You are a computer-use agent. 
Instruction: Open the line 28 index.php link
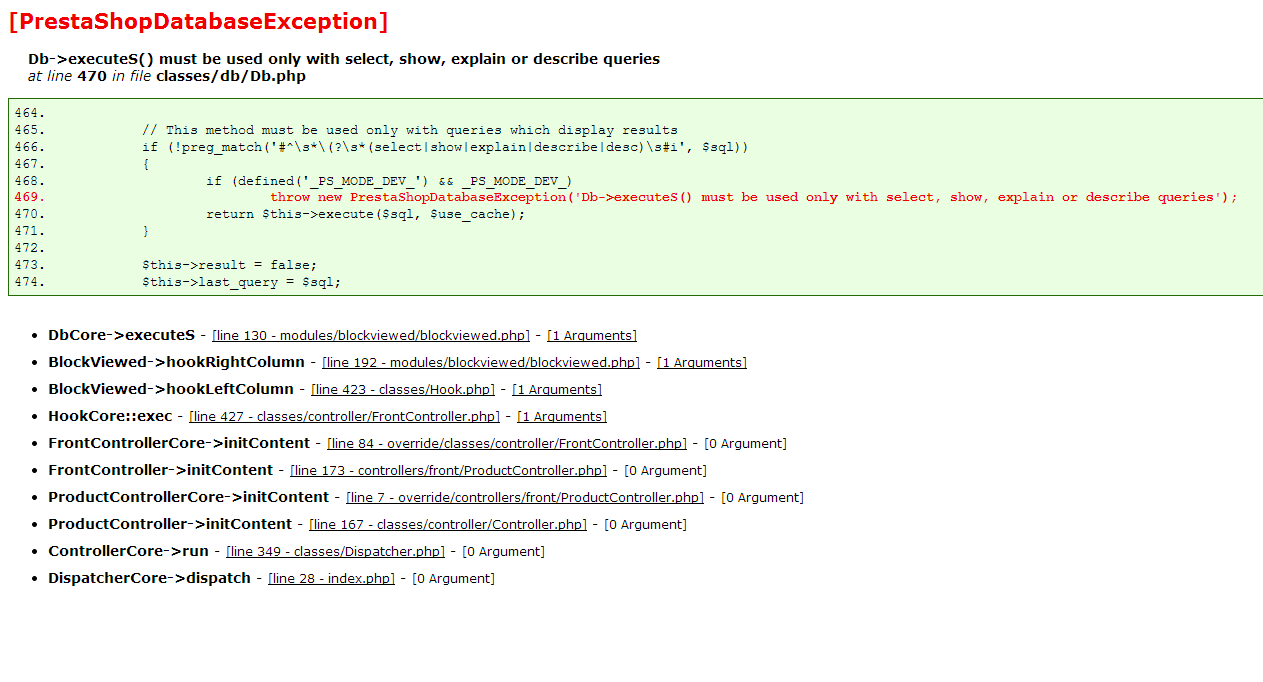(x=331, y=579)
